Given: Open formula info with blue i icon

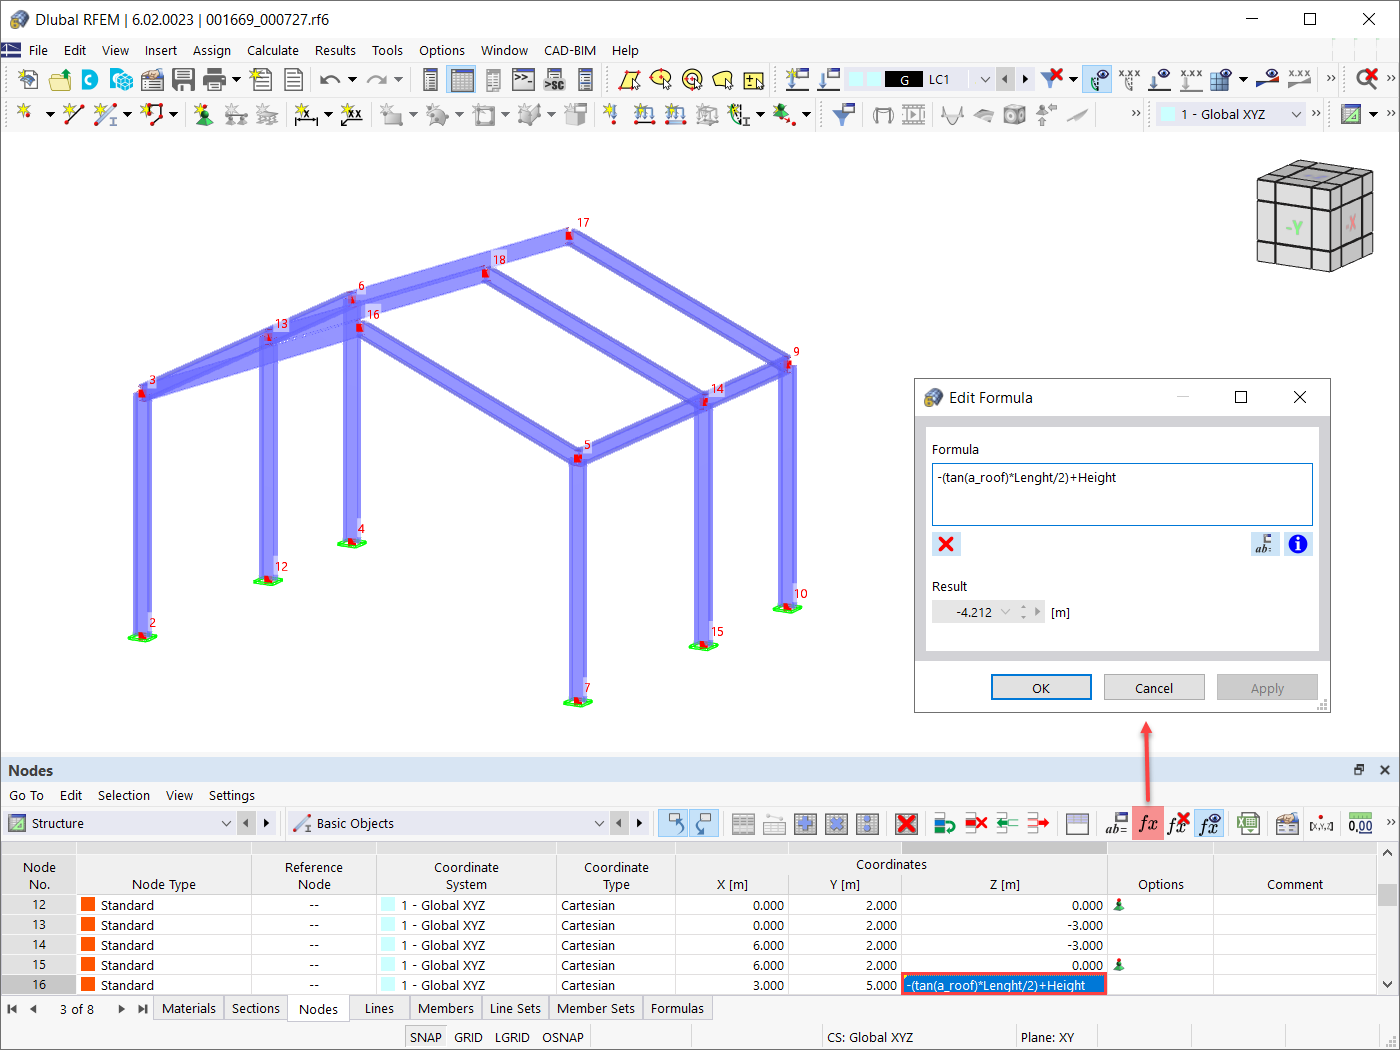Looking at the screenshot, I should tap(1298, 544).
